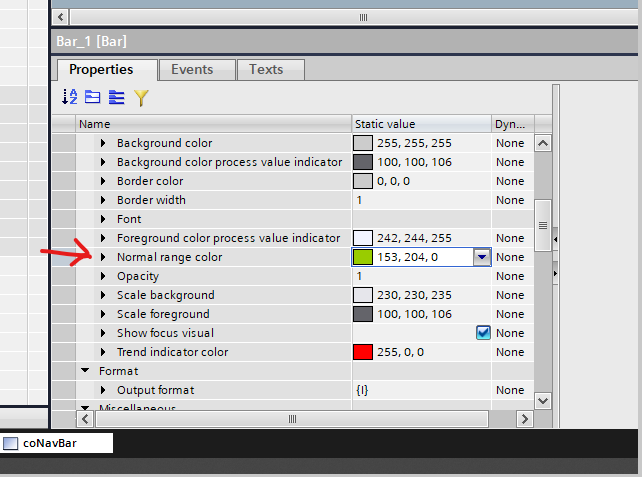
Task: Toggle the Show focus visual checkbox
Action: tap(483, 333)
